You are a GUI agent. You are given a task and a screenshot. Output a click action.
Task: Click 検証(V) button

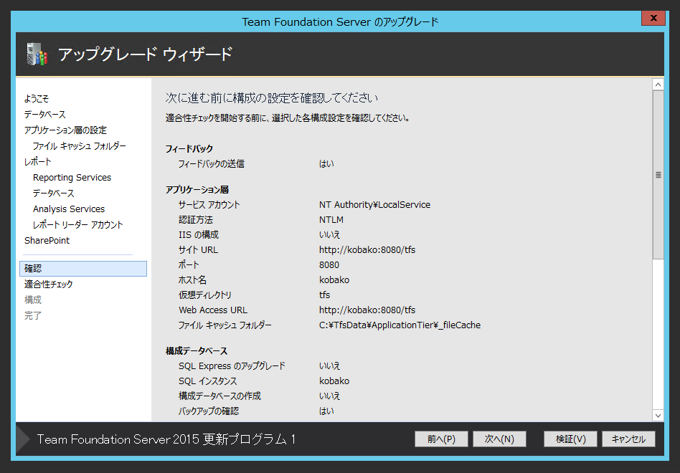[x=570, y=439]
